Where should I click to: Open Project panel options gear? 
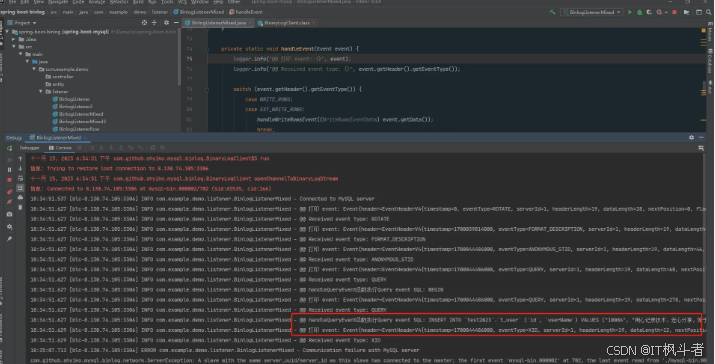pyautogui.click(x=166, y=22)
